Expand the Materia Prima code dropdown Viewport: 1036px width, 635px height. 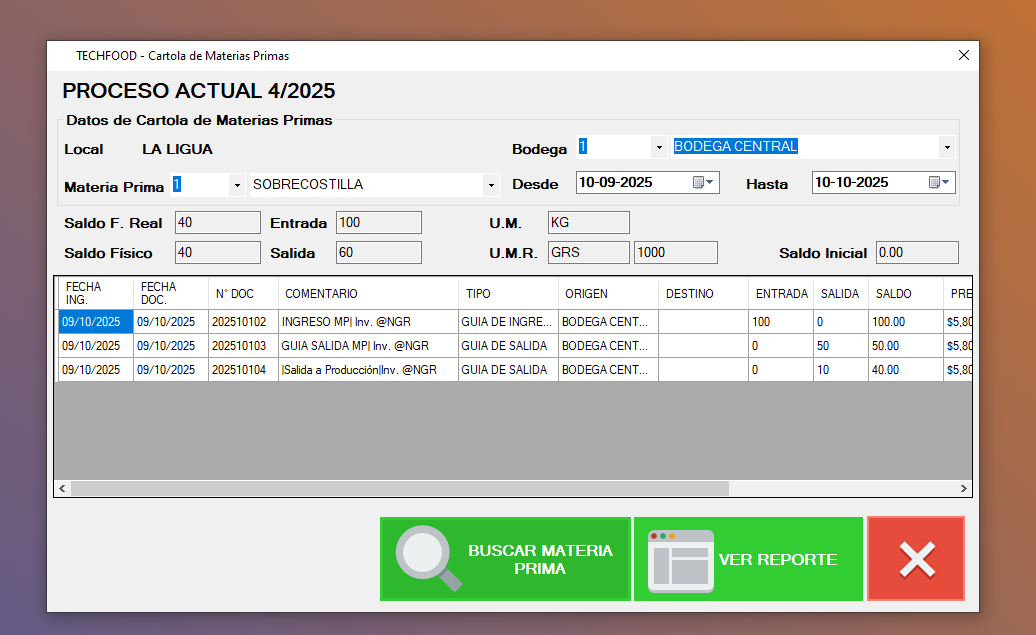point(237,185)
